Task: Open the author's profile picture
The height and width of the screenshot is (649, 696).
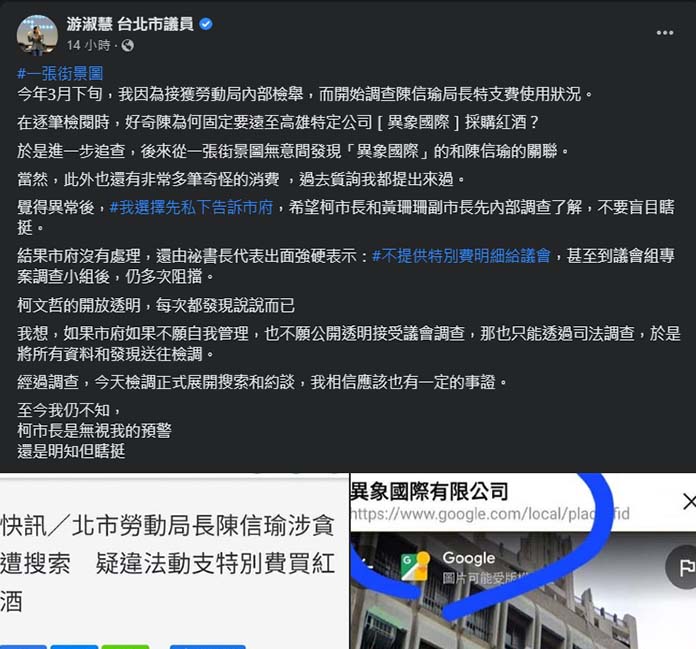Action: [x=37, y=35]
